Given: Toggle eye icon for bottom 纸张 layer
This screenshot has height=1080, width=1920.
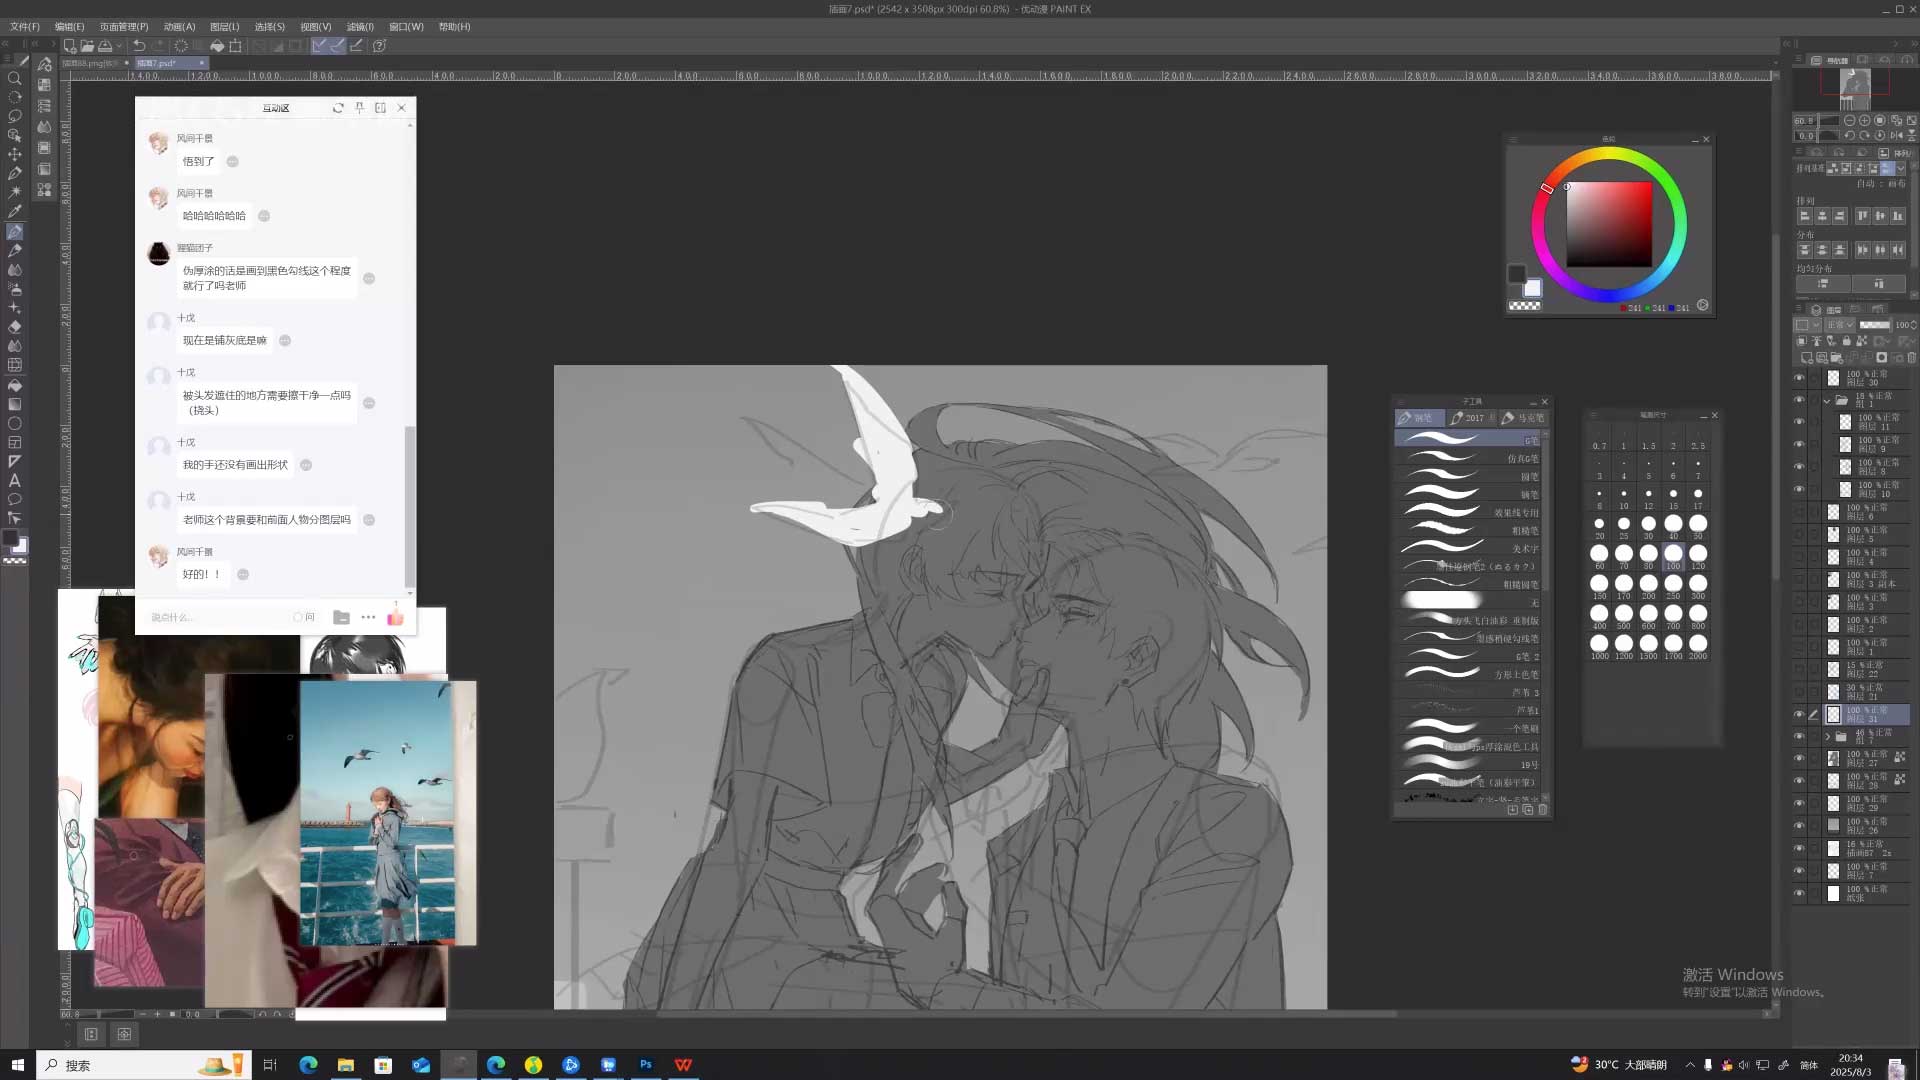Looking at the screenshot, I should tap(1799, 893).
